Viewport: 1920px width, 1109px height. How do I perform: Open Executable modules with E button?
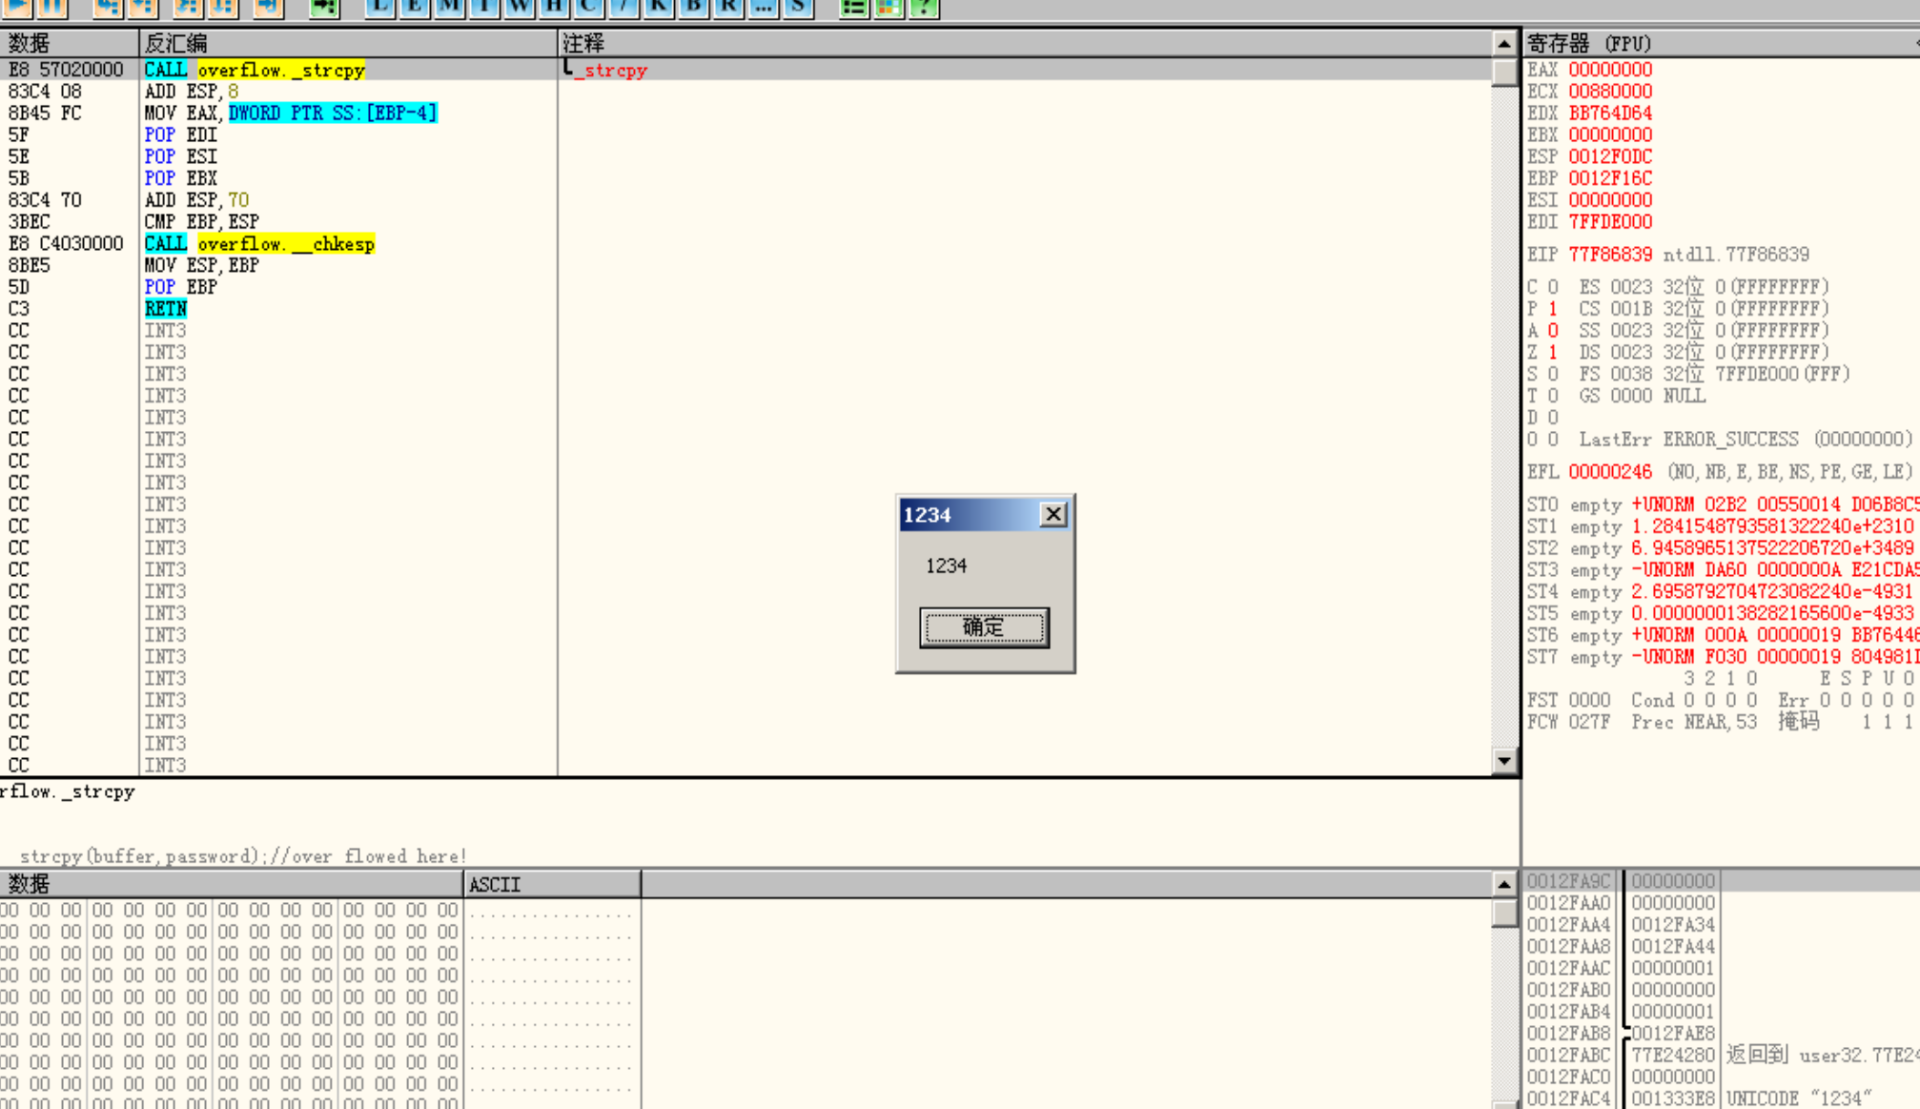pyautogui.click(x=414, y=6)
